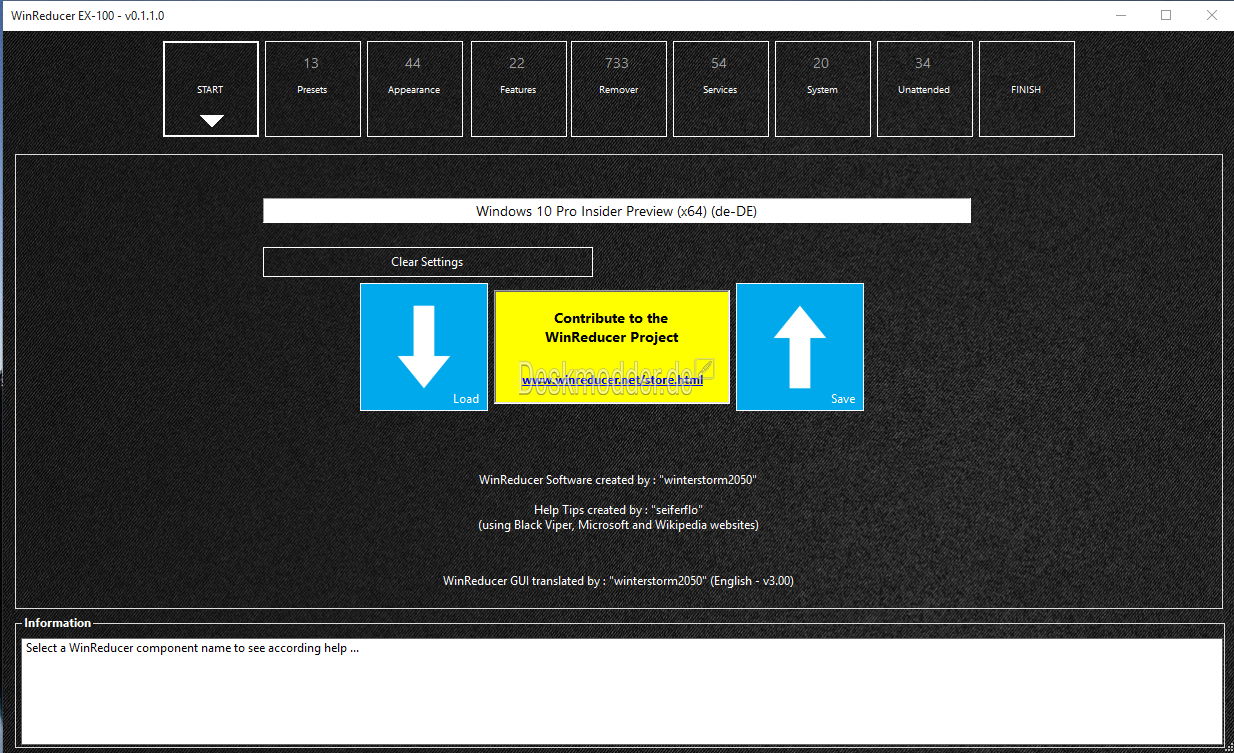Select the Remover tab

pyautogui.click(x=619, y=89)
